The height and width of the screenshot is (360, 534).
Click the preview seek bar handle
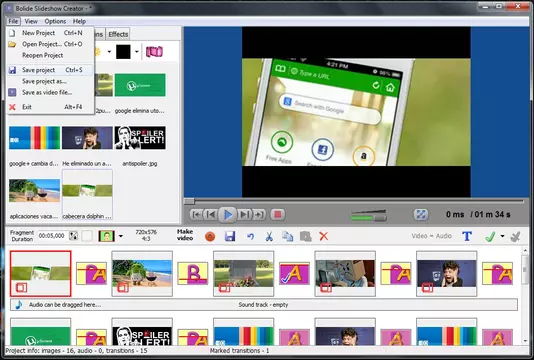click(189, 201)
